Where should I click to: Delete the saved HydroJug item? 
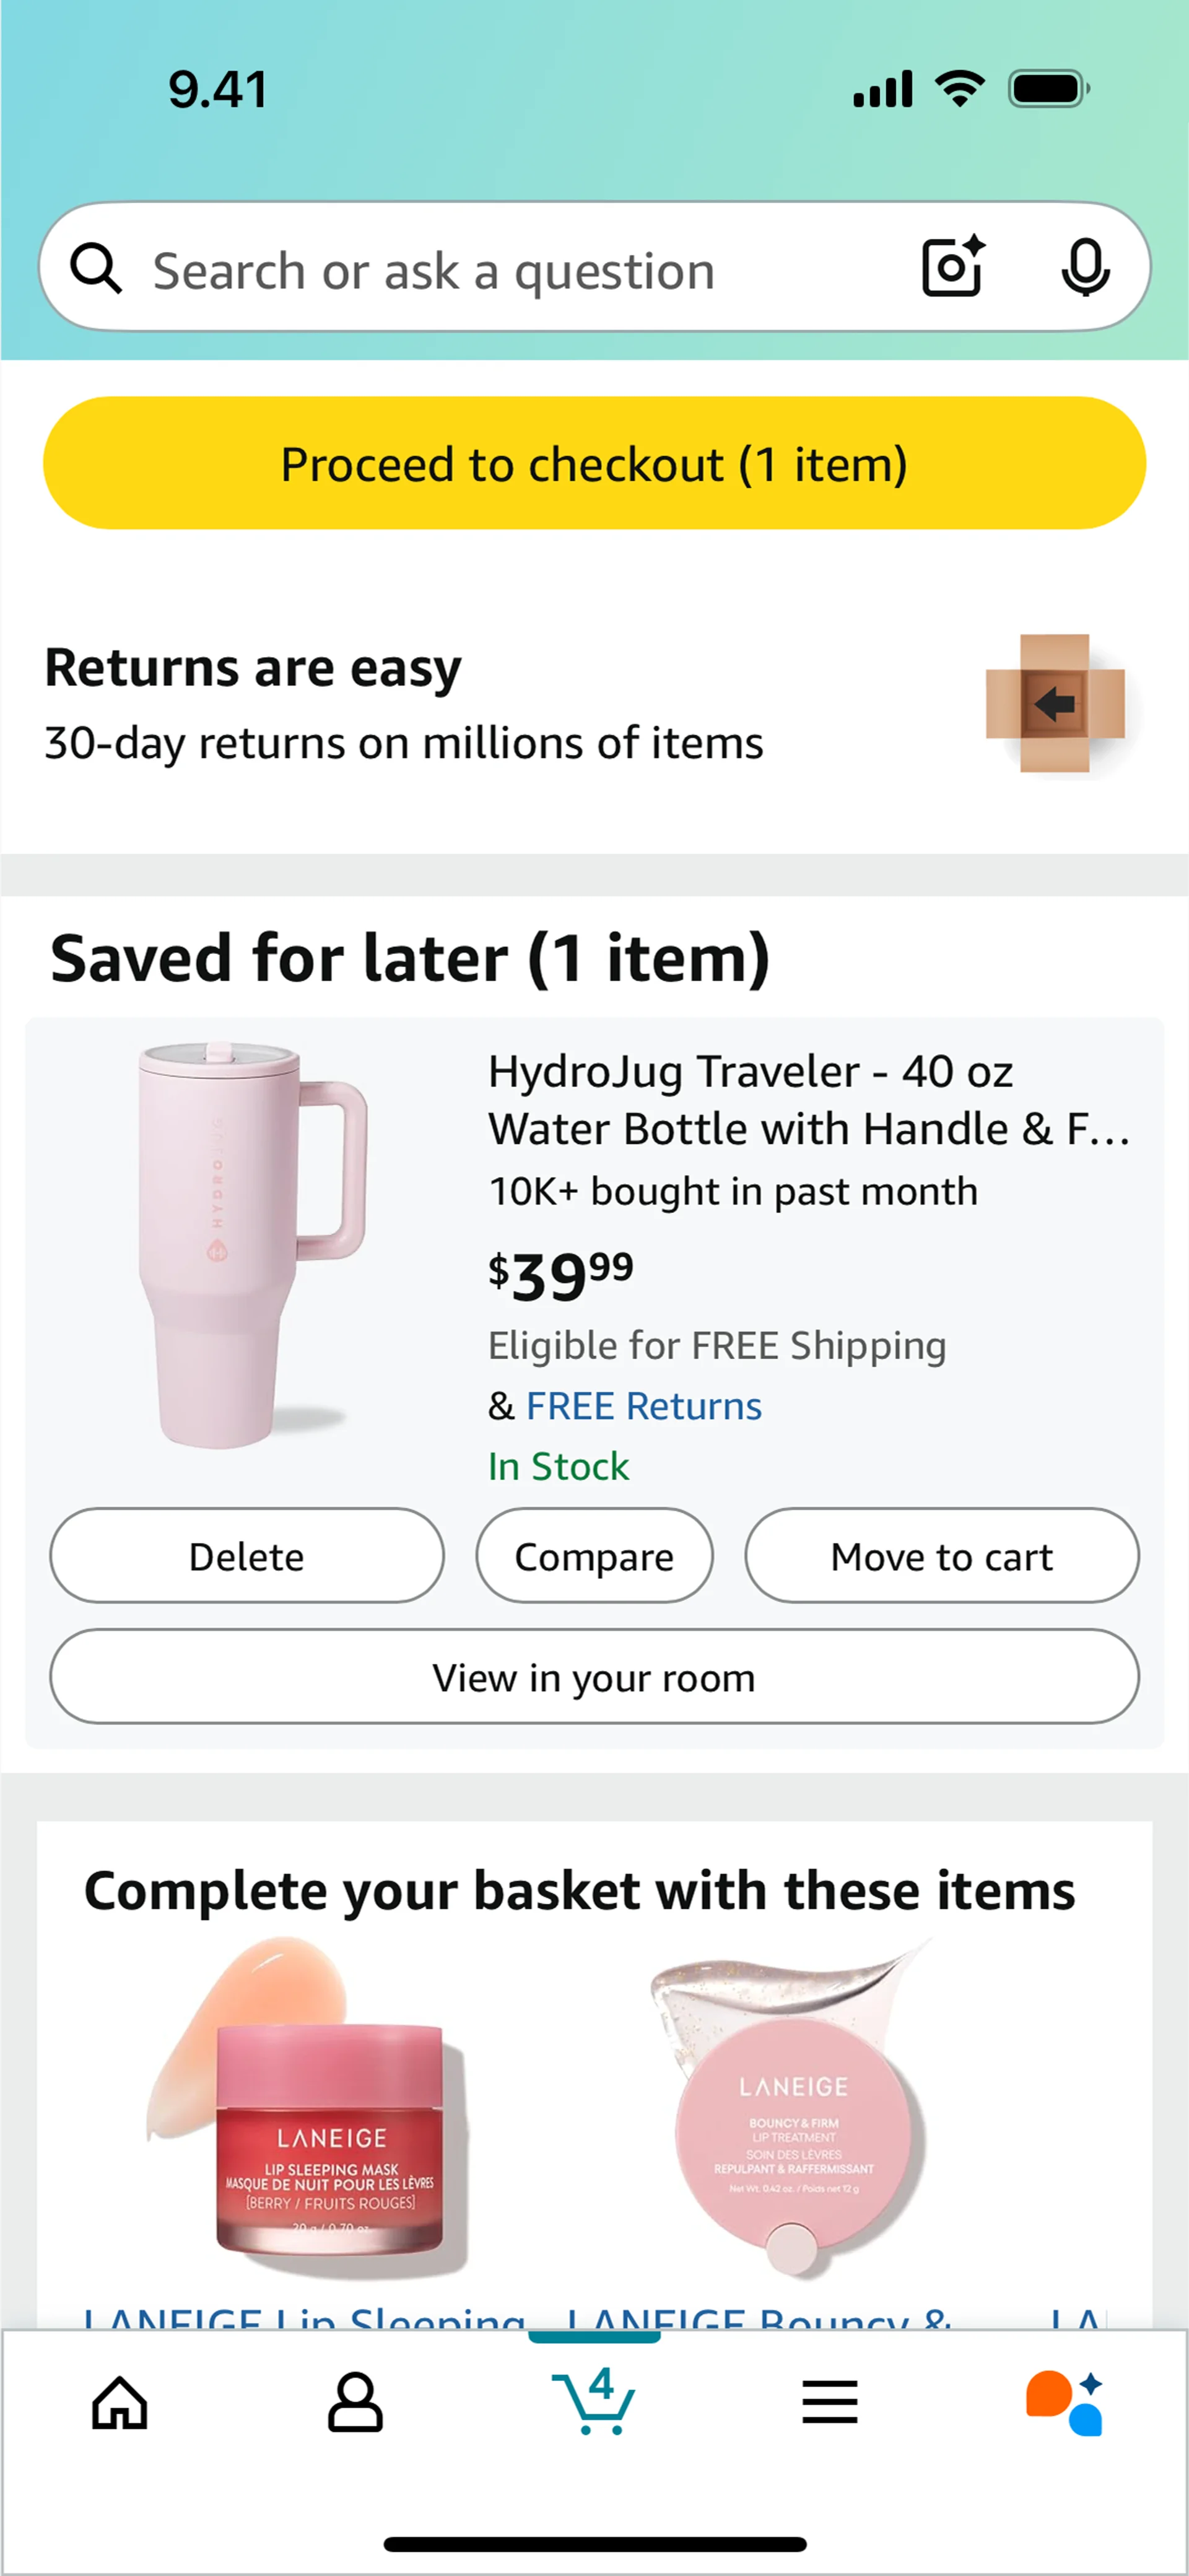[x=247, y=1556]
